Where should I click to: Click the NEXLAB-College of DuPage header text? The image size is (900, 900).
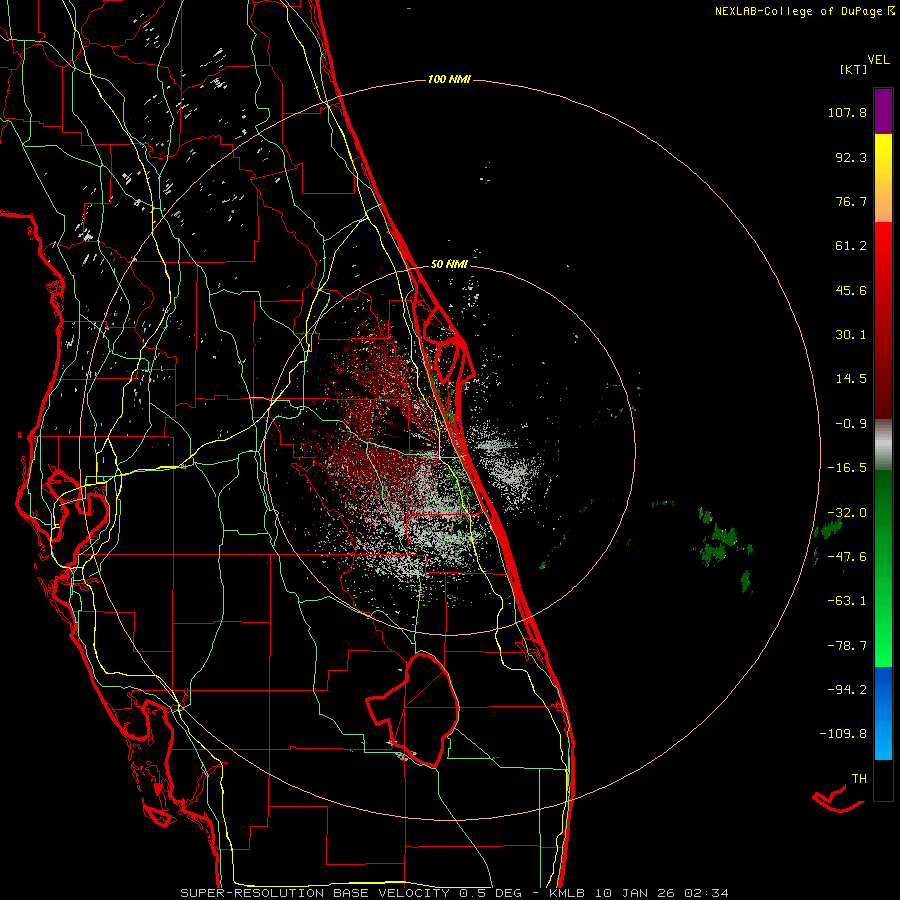tap(805, 11)
